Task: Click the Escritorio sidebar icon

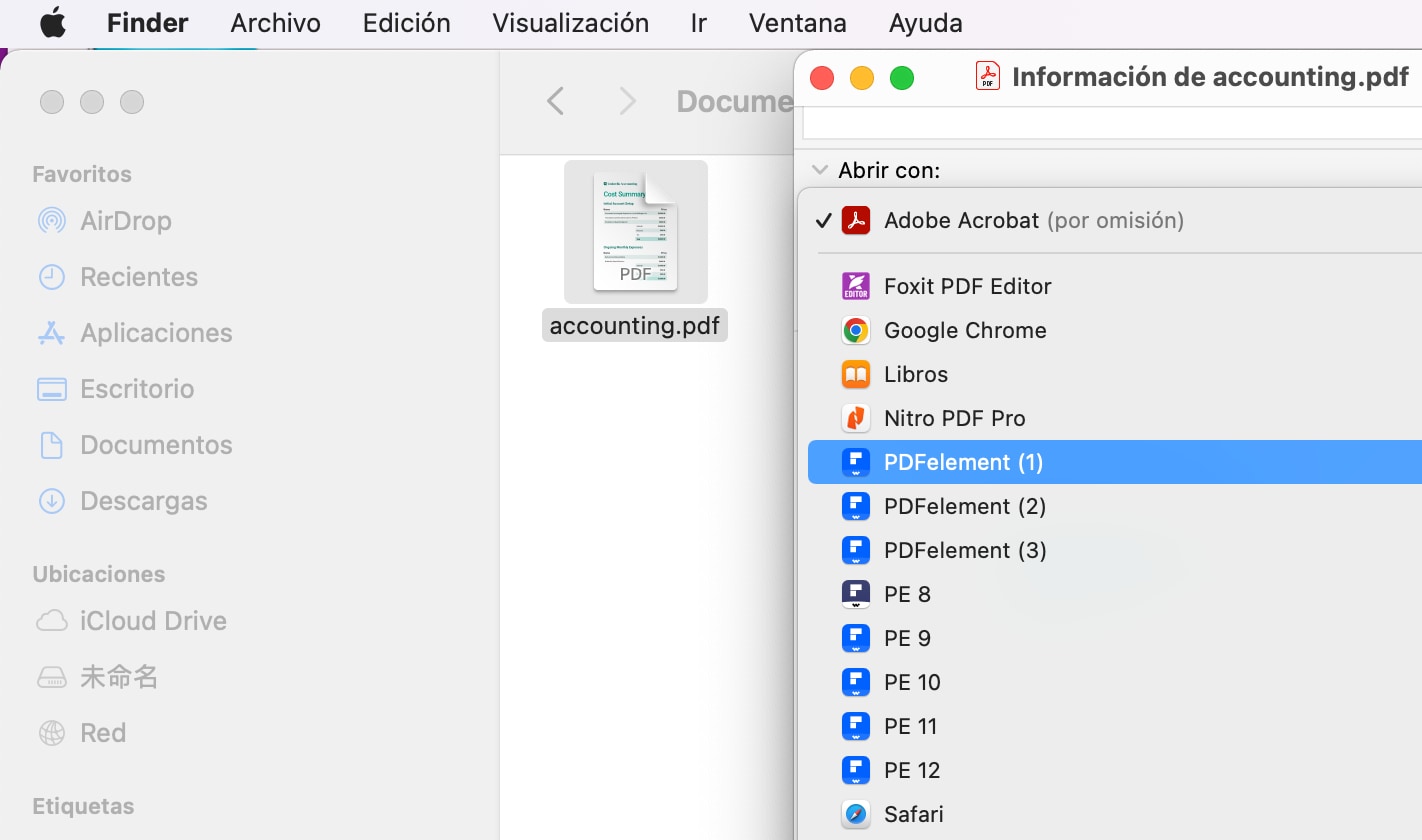Action: pyautogui.click(x=51, y=389)
